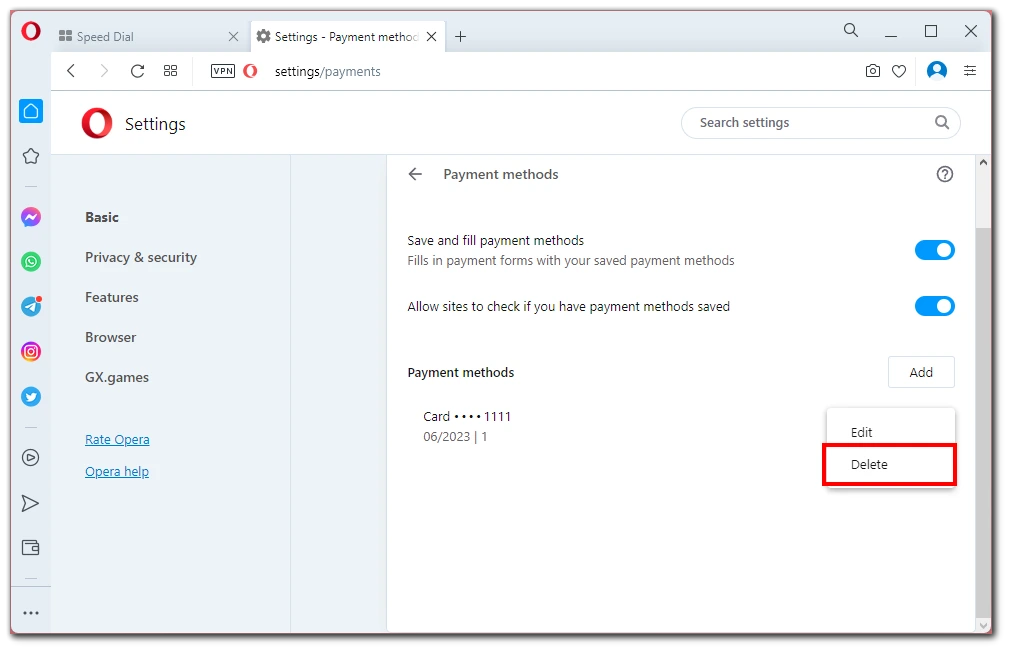Go back with the browser back arrow

(x=71, y=71)
